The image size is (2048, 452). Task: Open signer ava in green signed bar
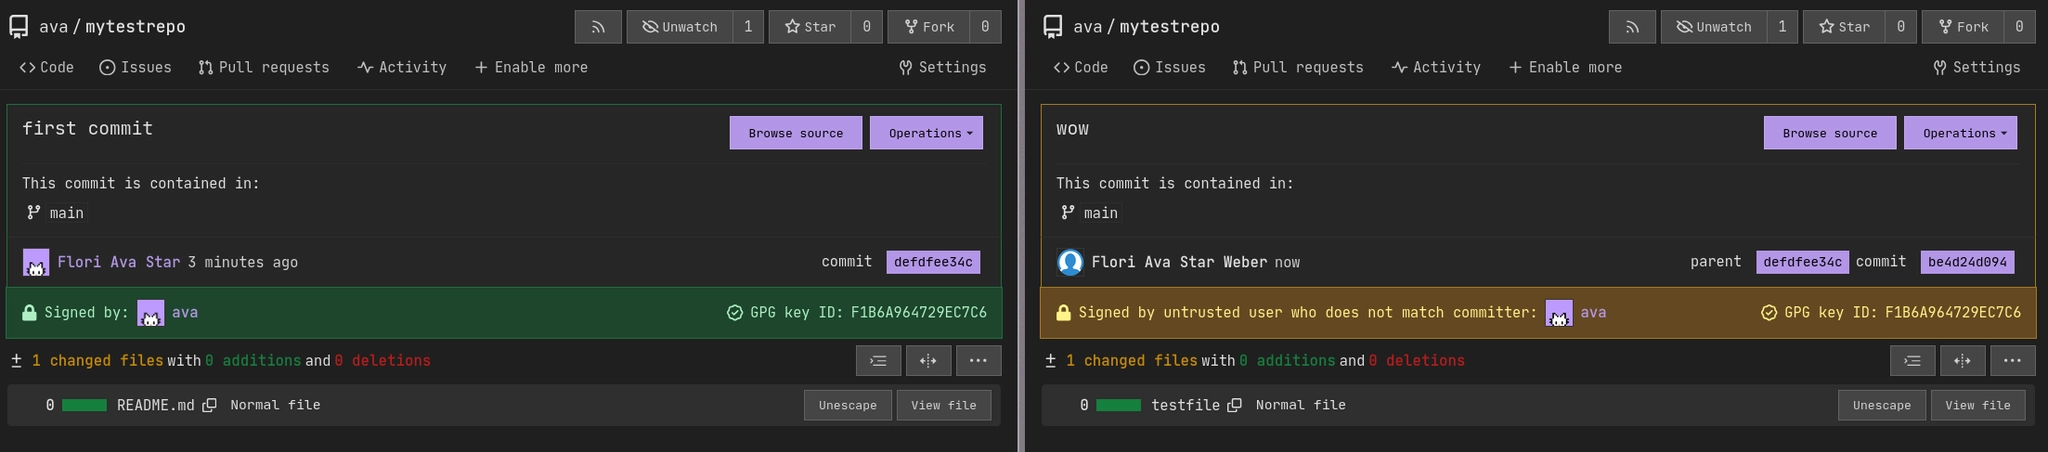pyautogui.click(x=185, y=313)
